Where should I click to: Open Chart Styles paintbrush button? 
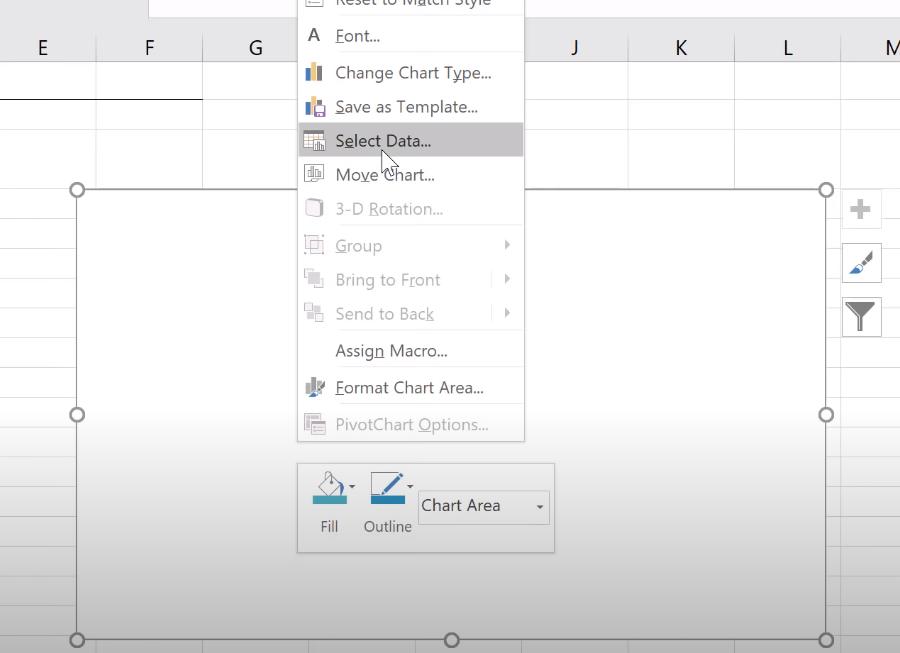point(860,263)
